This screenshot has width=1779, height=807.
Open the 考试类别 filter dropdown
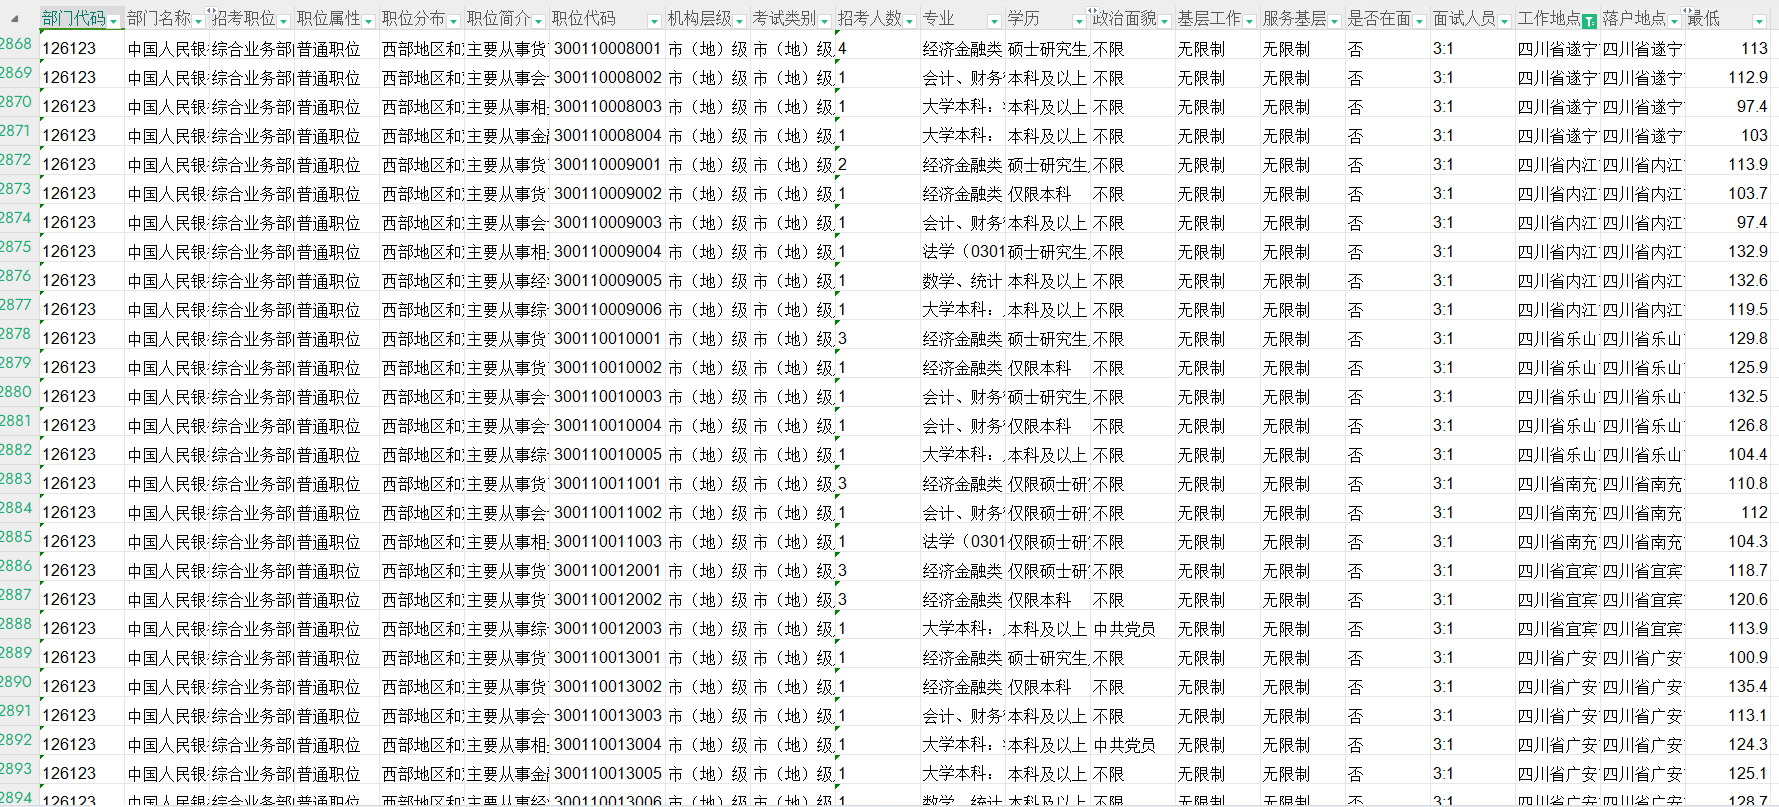click(x=825, y=21)
